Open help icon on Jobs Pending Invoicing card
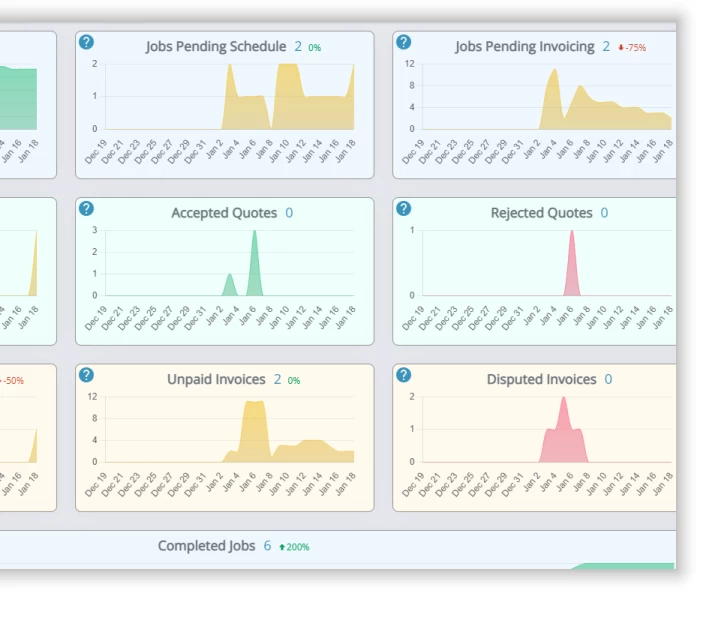Screen dimensions: 710x637 pyautogui.click(x=403, y=42)
